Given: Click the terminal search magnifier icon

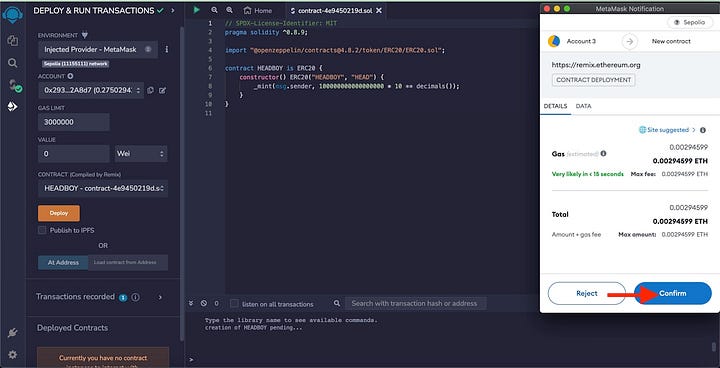Looking at the screenshot, I should click(x=337, y=303).
